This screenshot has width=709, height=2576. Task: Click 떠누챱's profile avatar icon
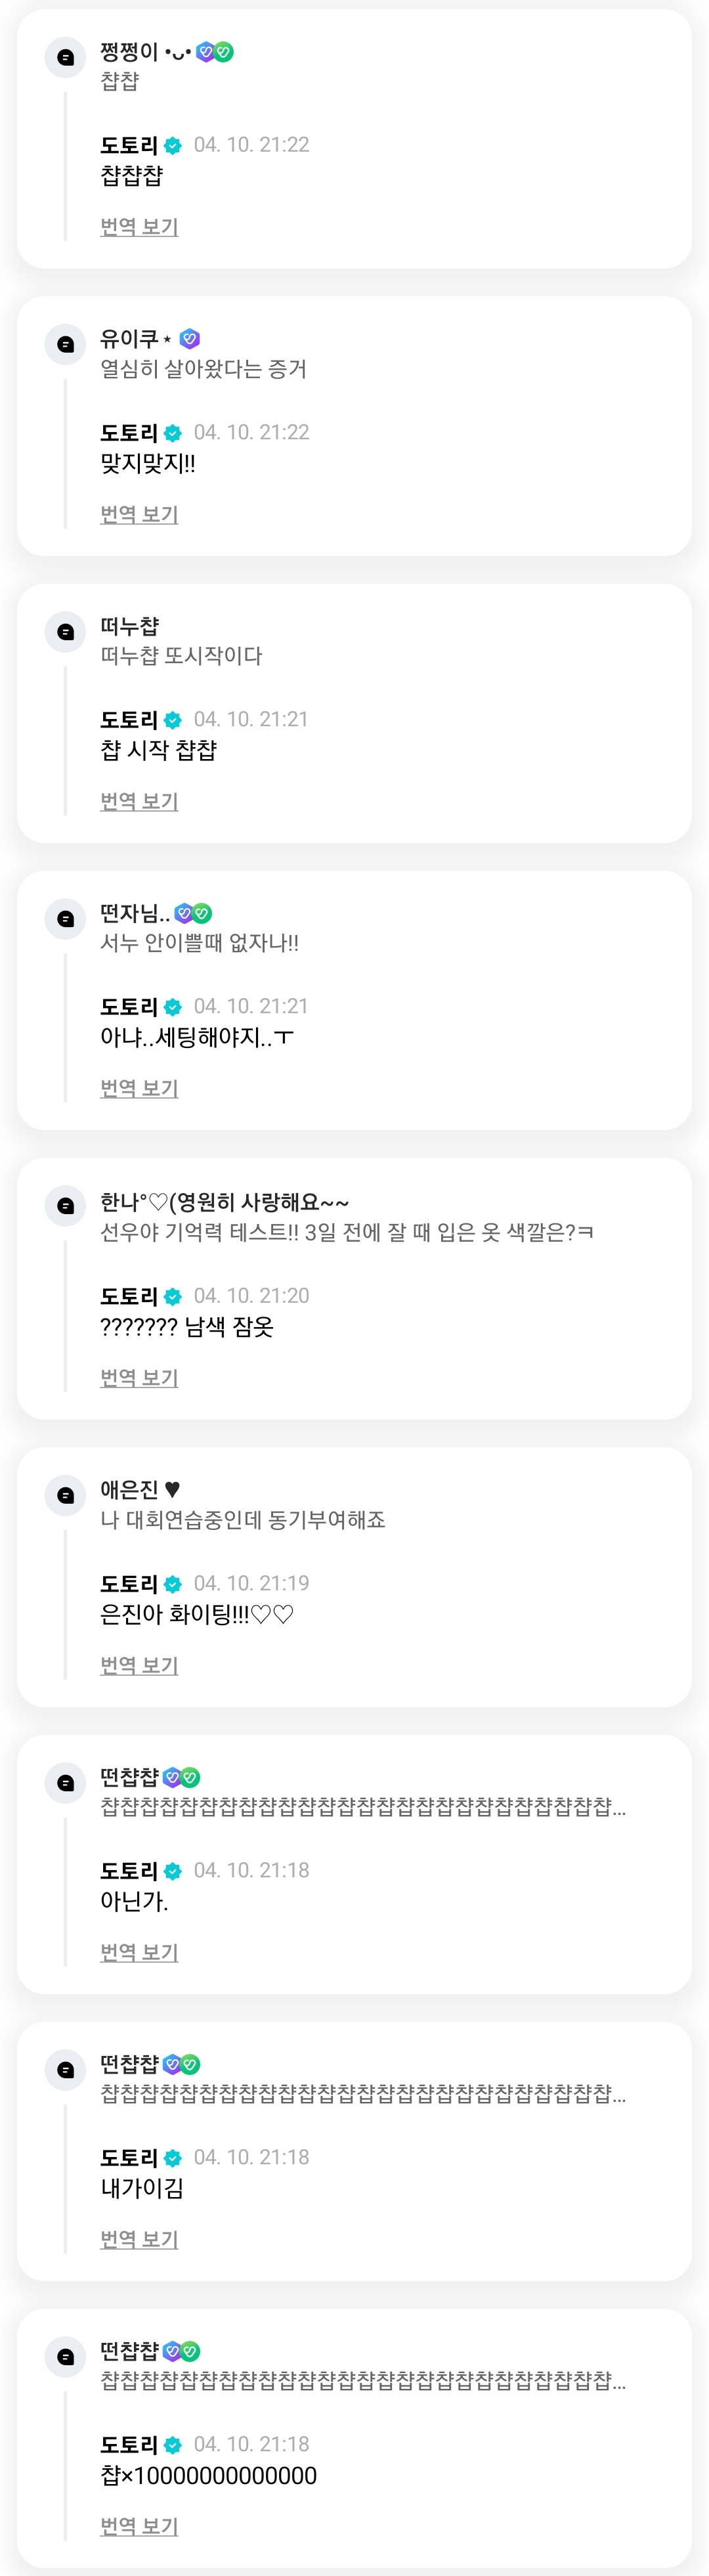pos(66,632)
